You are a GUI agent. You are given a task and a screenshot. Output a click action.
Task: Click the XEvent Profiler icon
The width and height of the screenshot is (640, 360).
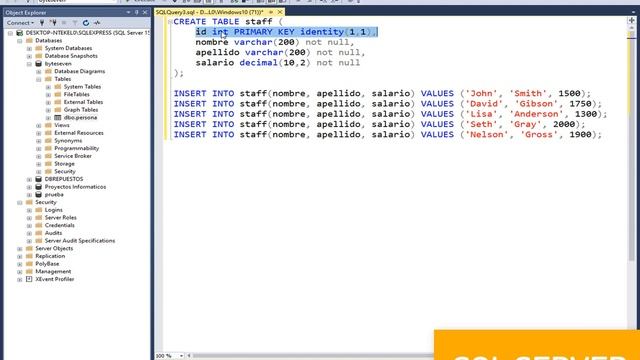pyautogui.click(x=29, y=279)
